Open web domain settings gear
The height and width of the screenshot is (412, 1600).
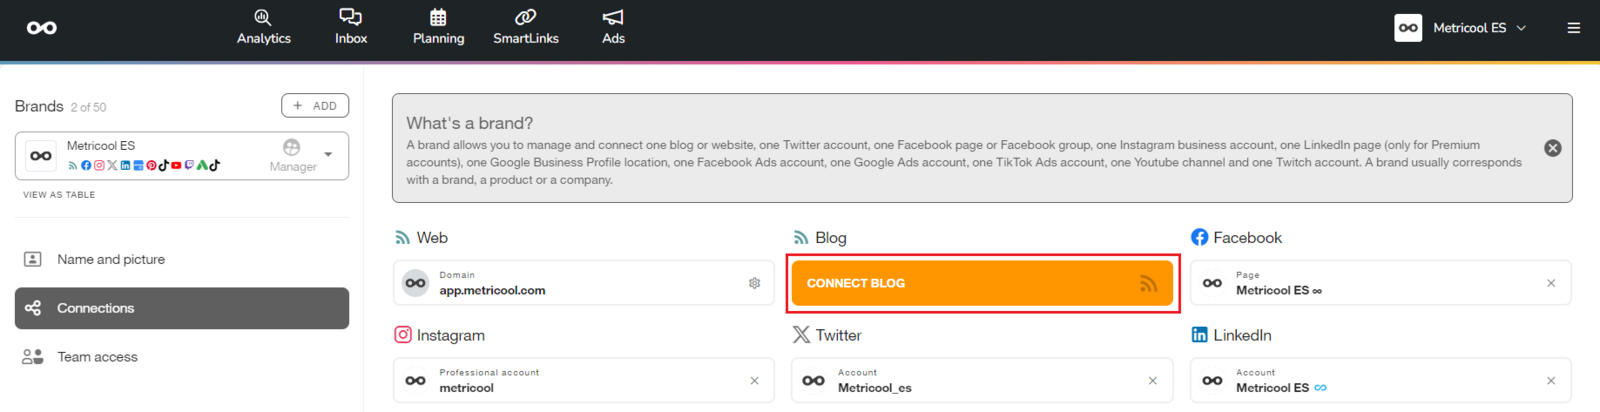754,283
